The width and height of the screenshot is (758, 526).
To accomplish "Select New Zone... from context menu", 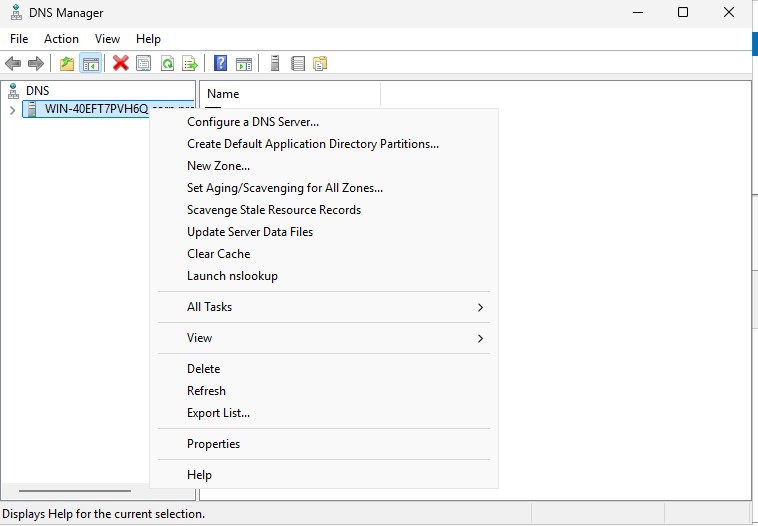I will [x=218, y=166].
